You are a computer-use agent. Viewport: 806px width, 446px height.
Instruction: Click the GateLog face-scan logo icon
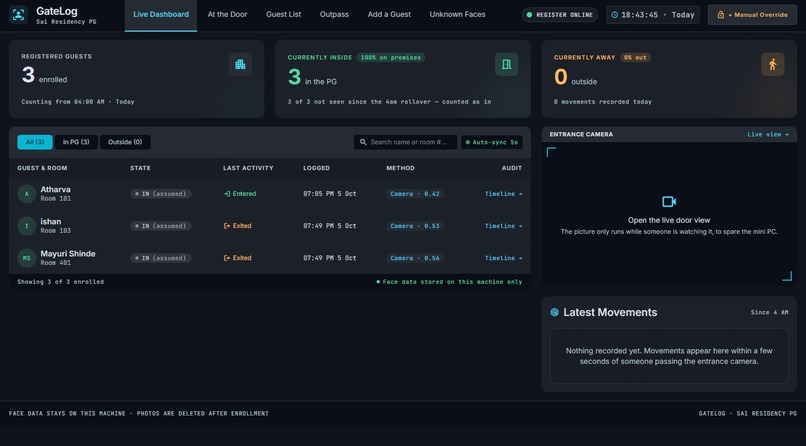pos(19,14)
